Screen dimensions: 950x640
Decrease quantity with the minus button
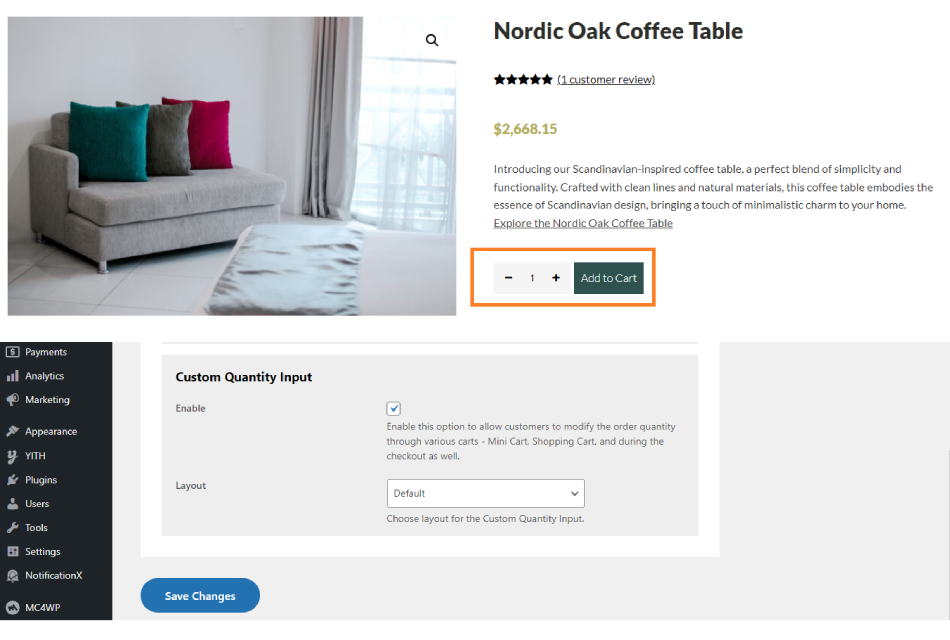[x=508, y=278]
